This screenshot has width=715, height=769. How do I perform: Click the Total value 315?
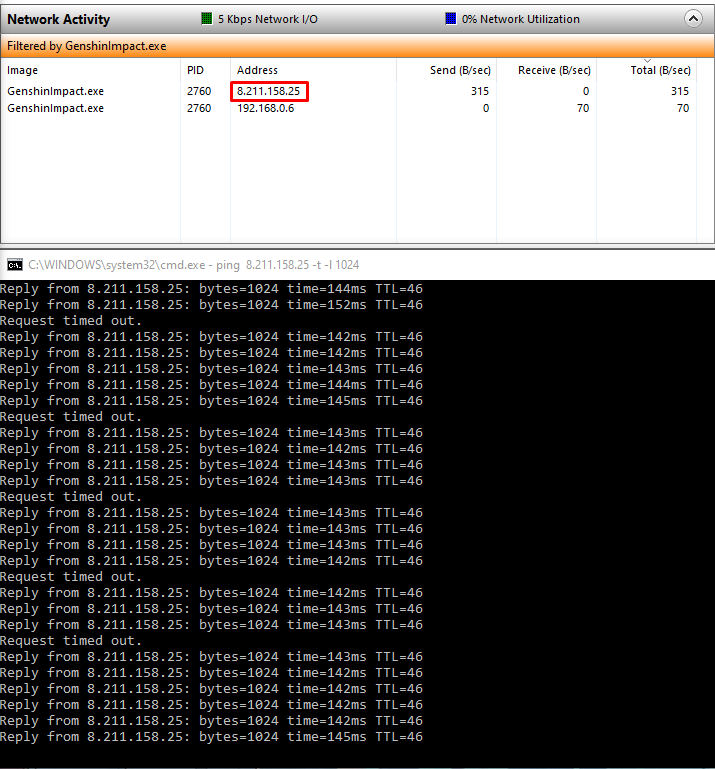click(x=680, y=91)
